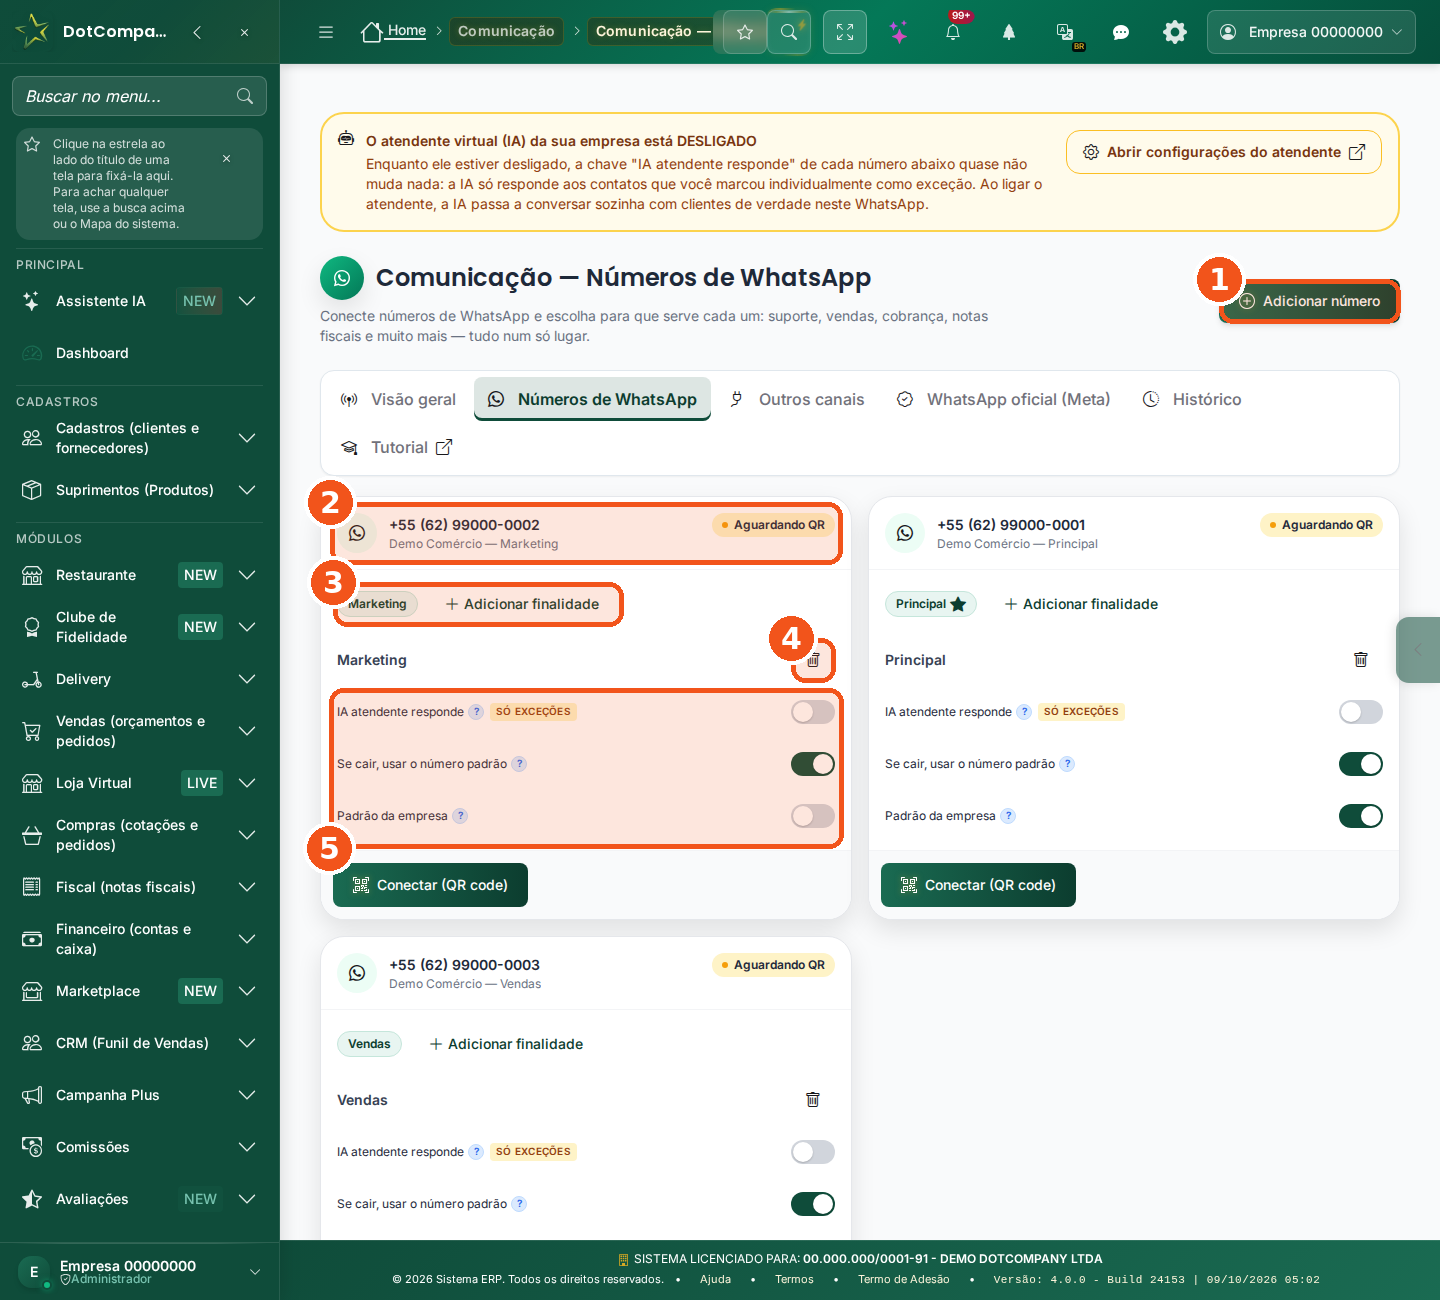Open notifications bell with 99+ badge
Screen dimensions: 1440x1300
coord(953,32)
